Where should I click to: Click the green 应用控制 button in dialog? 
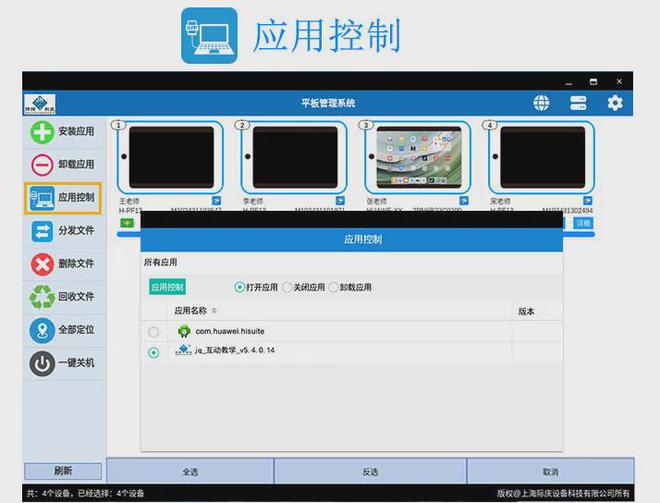coord(167,287)
